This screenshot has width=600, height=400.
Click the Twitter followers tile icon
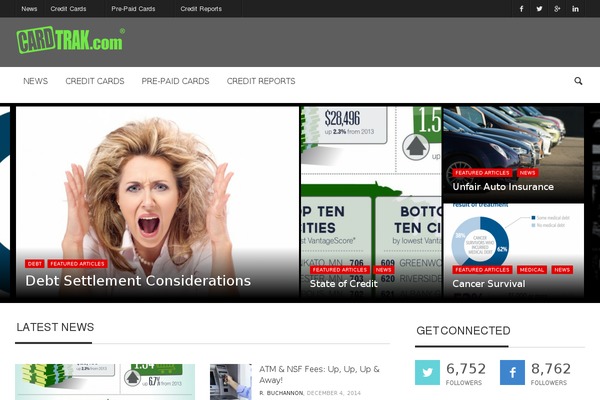427,372
